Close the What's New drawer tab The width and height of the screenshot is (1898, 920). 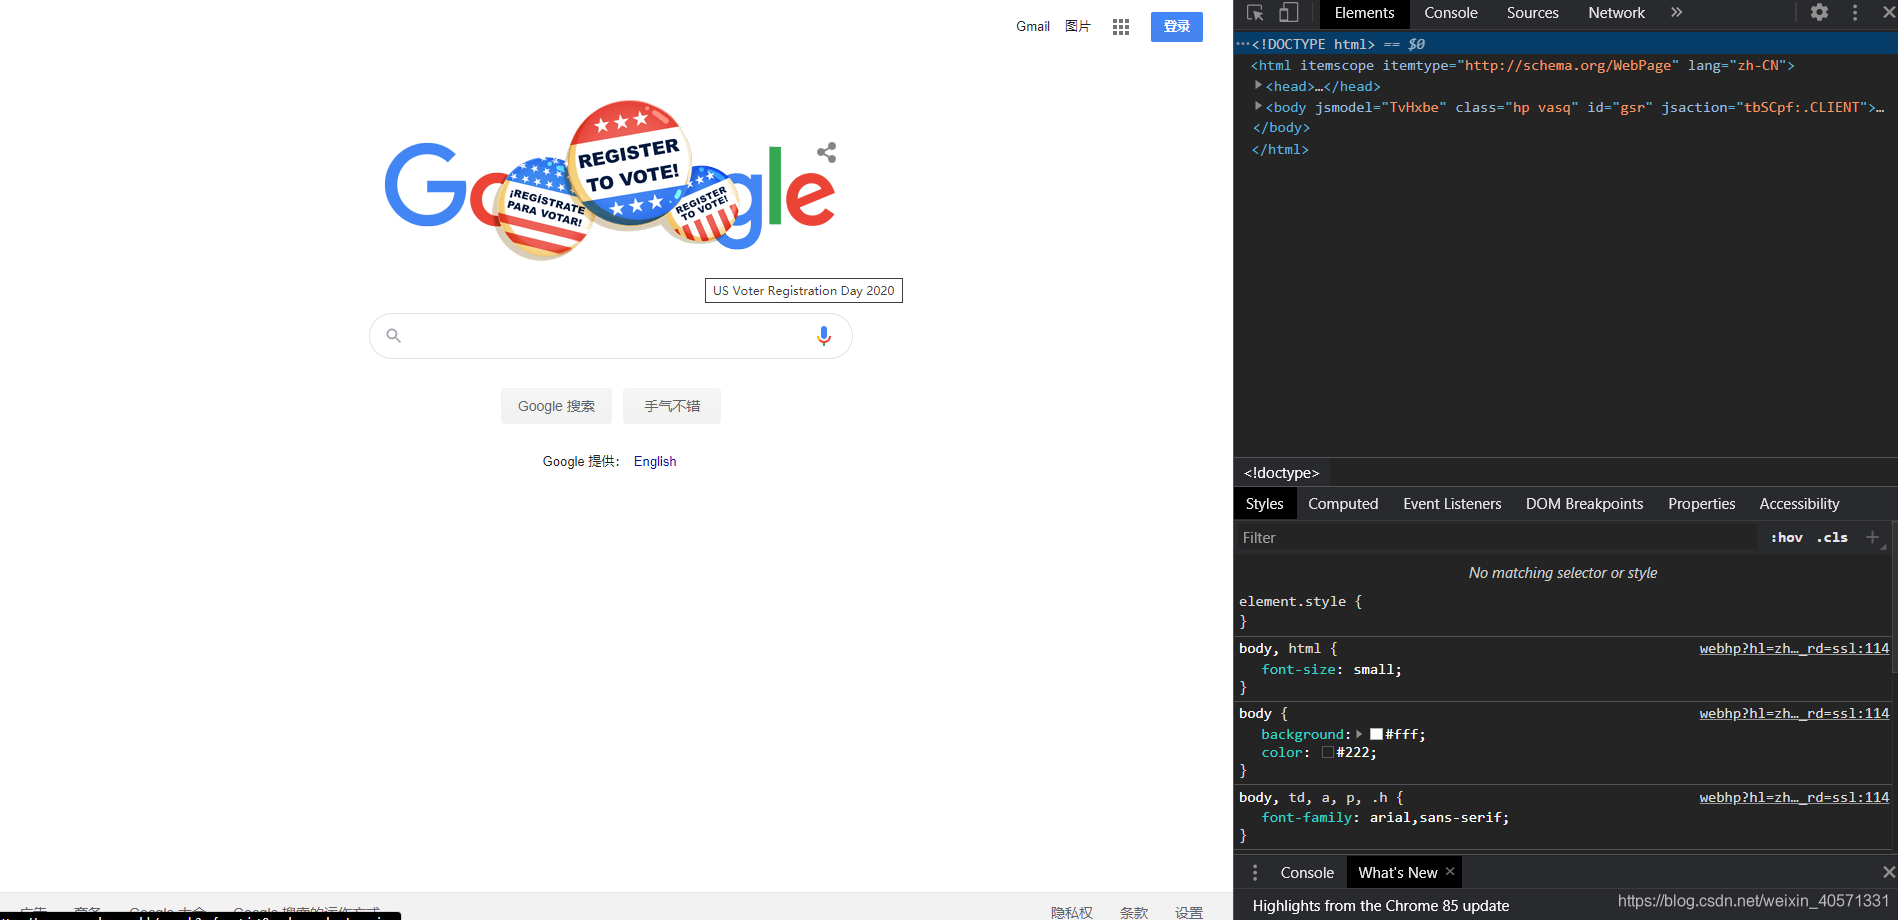coord(1450,872)
